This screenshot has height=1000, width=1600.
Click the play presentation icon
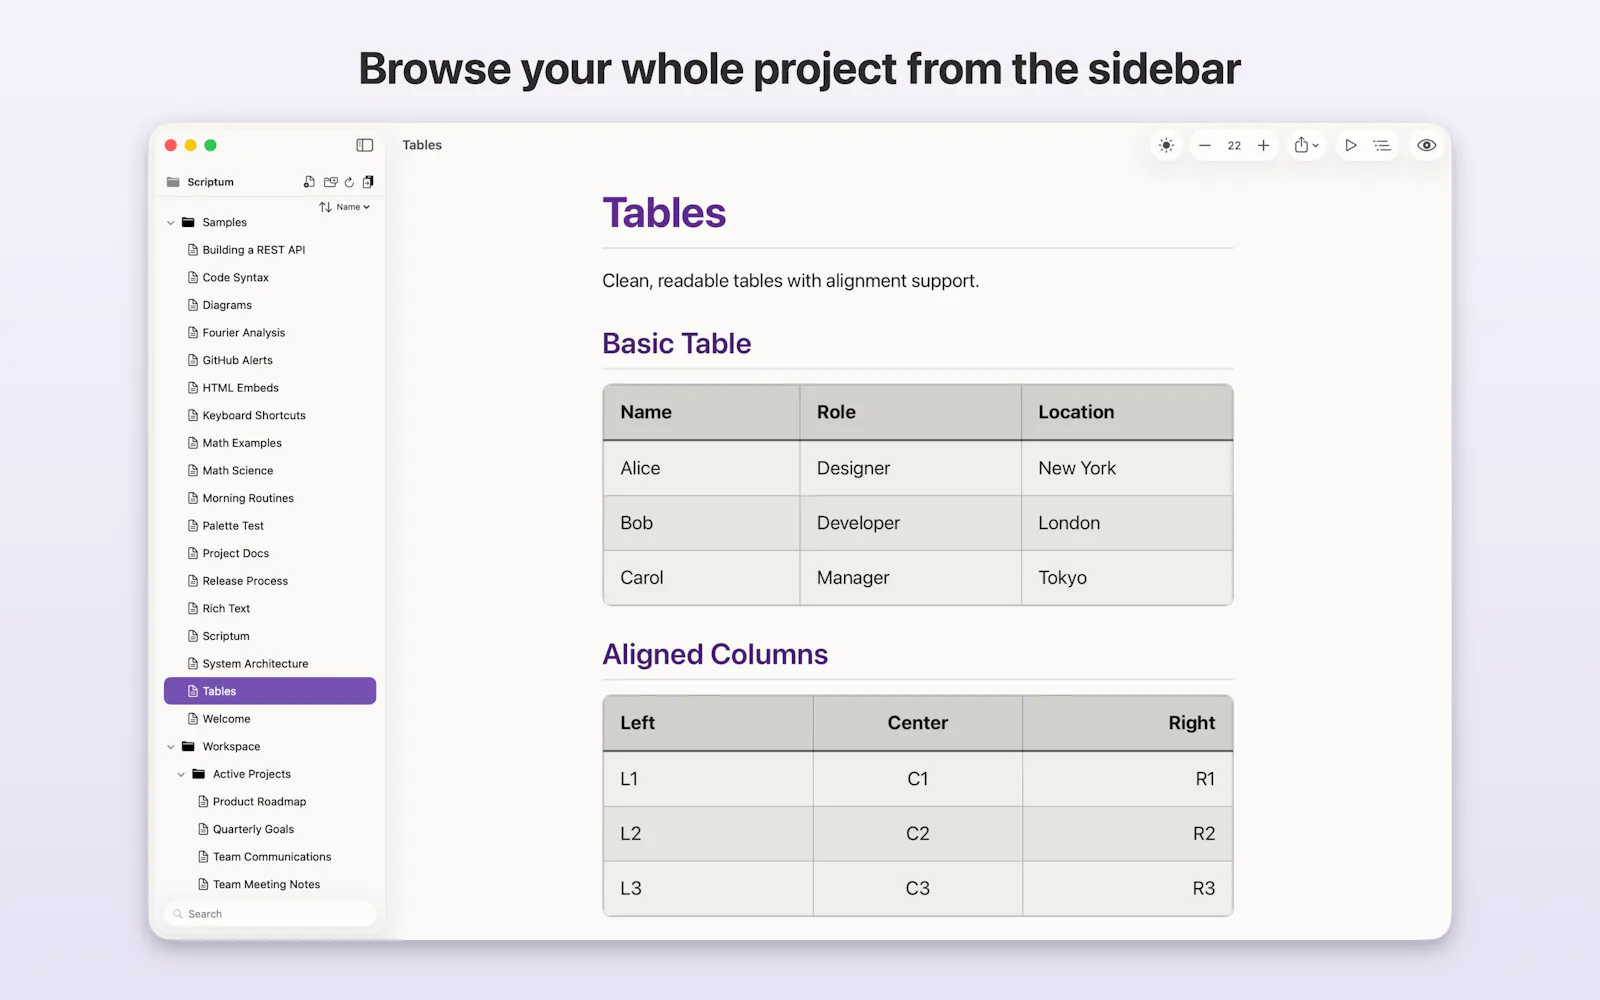tap(1350, 145)
